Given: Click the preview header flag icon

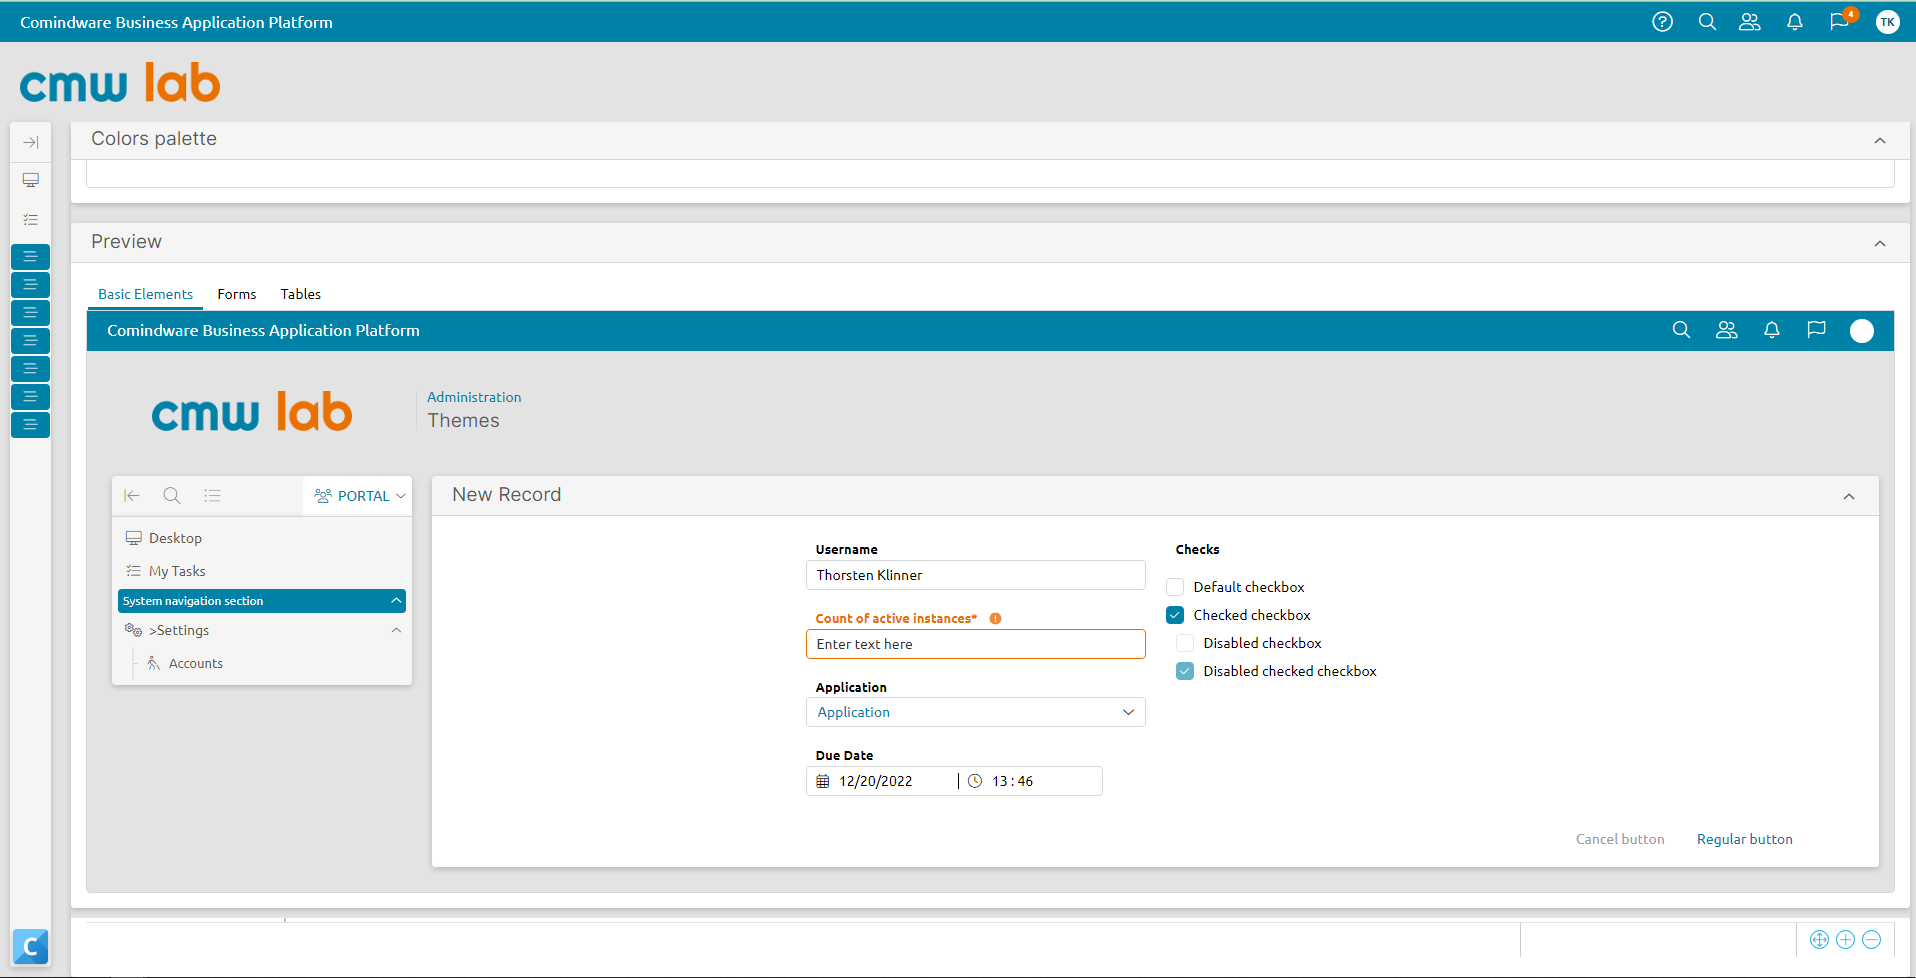Looking at the screenshot, I should coord(1817,330).
